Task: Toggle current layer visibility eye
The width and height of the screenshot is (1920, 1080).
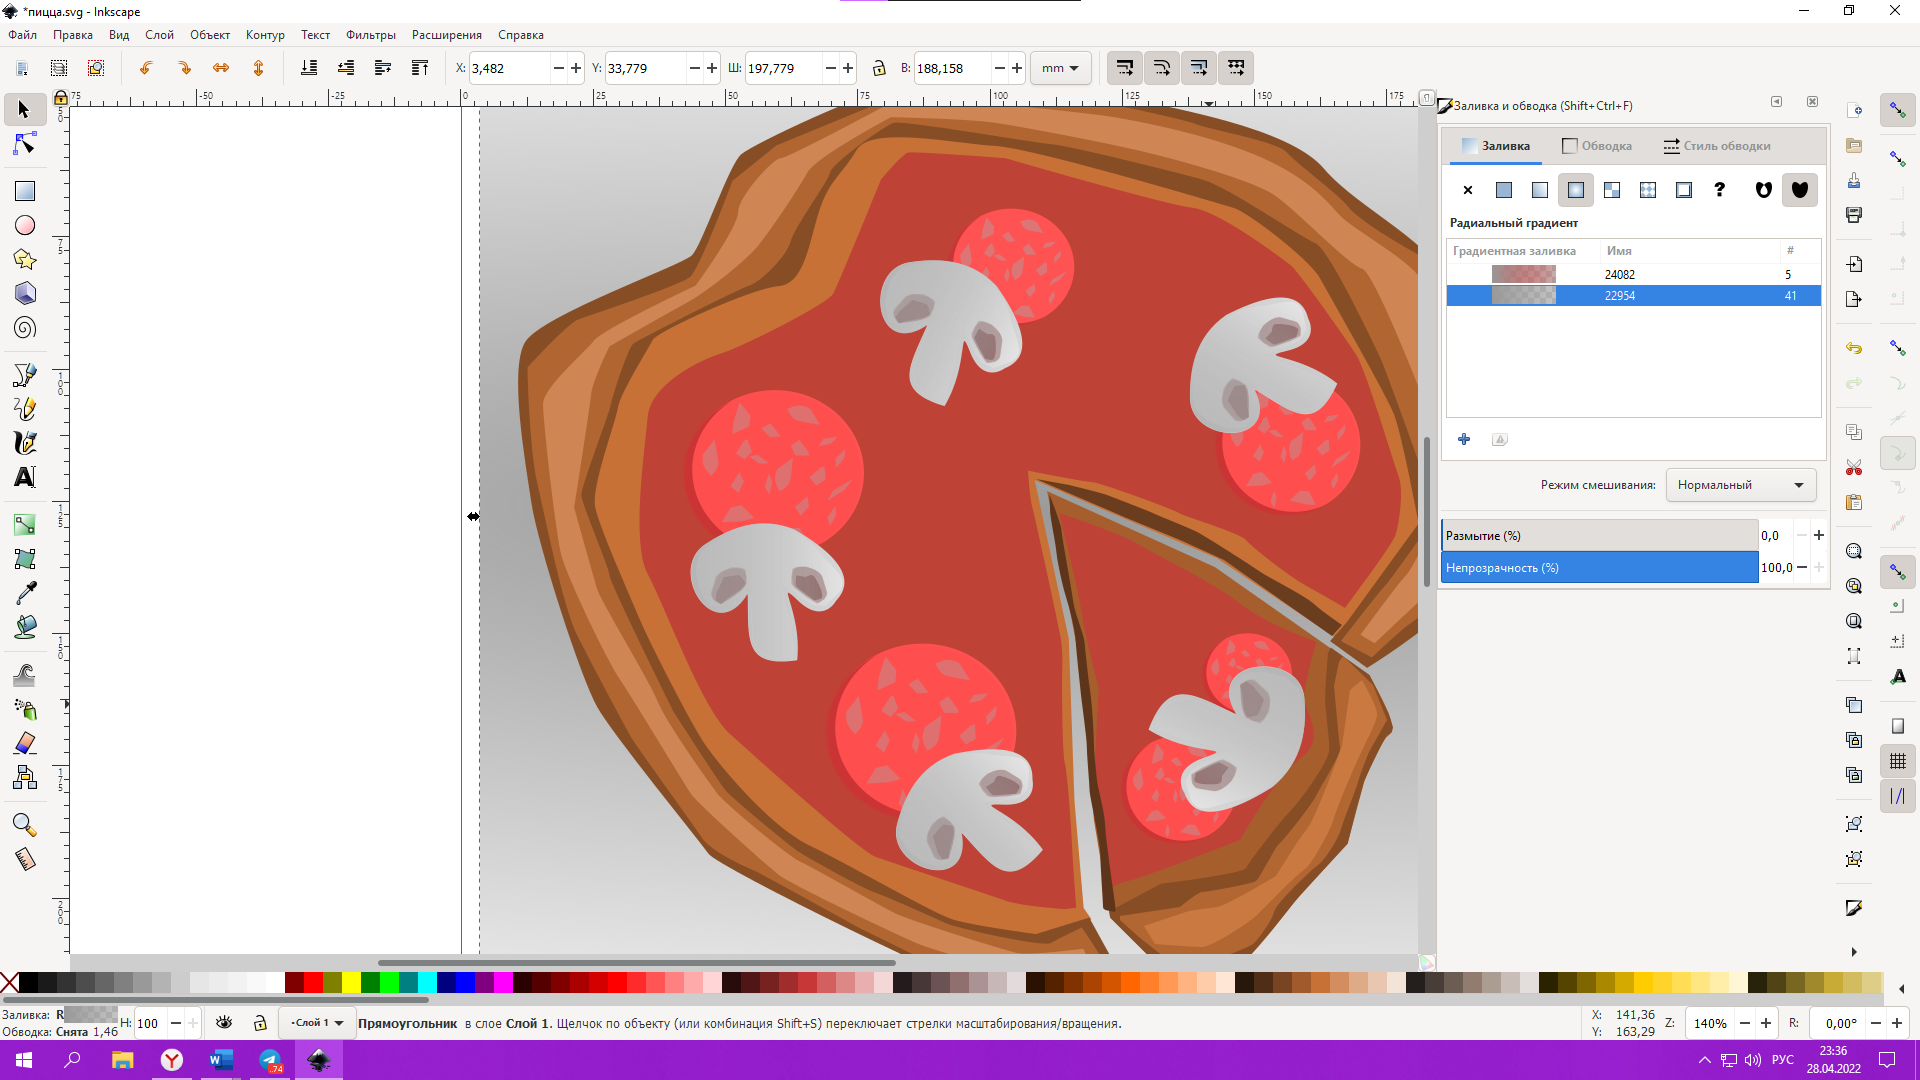Action: point(224,1022)
